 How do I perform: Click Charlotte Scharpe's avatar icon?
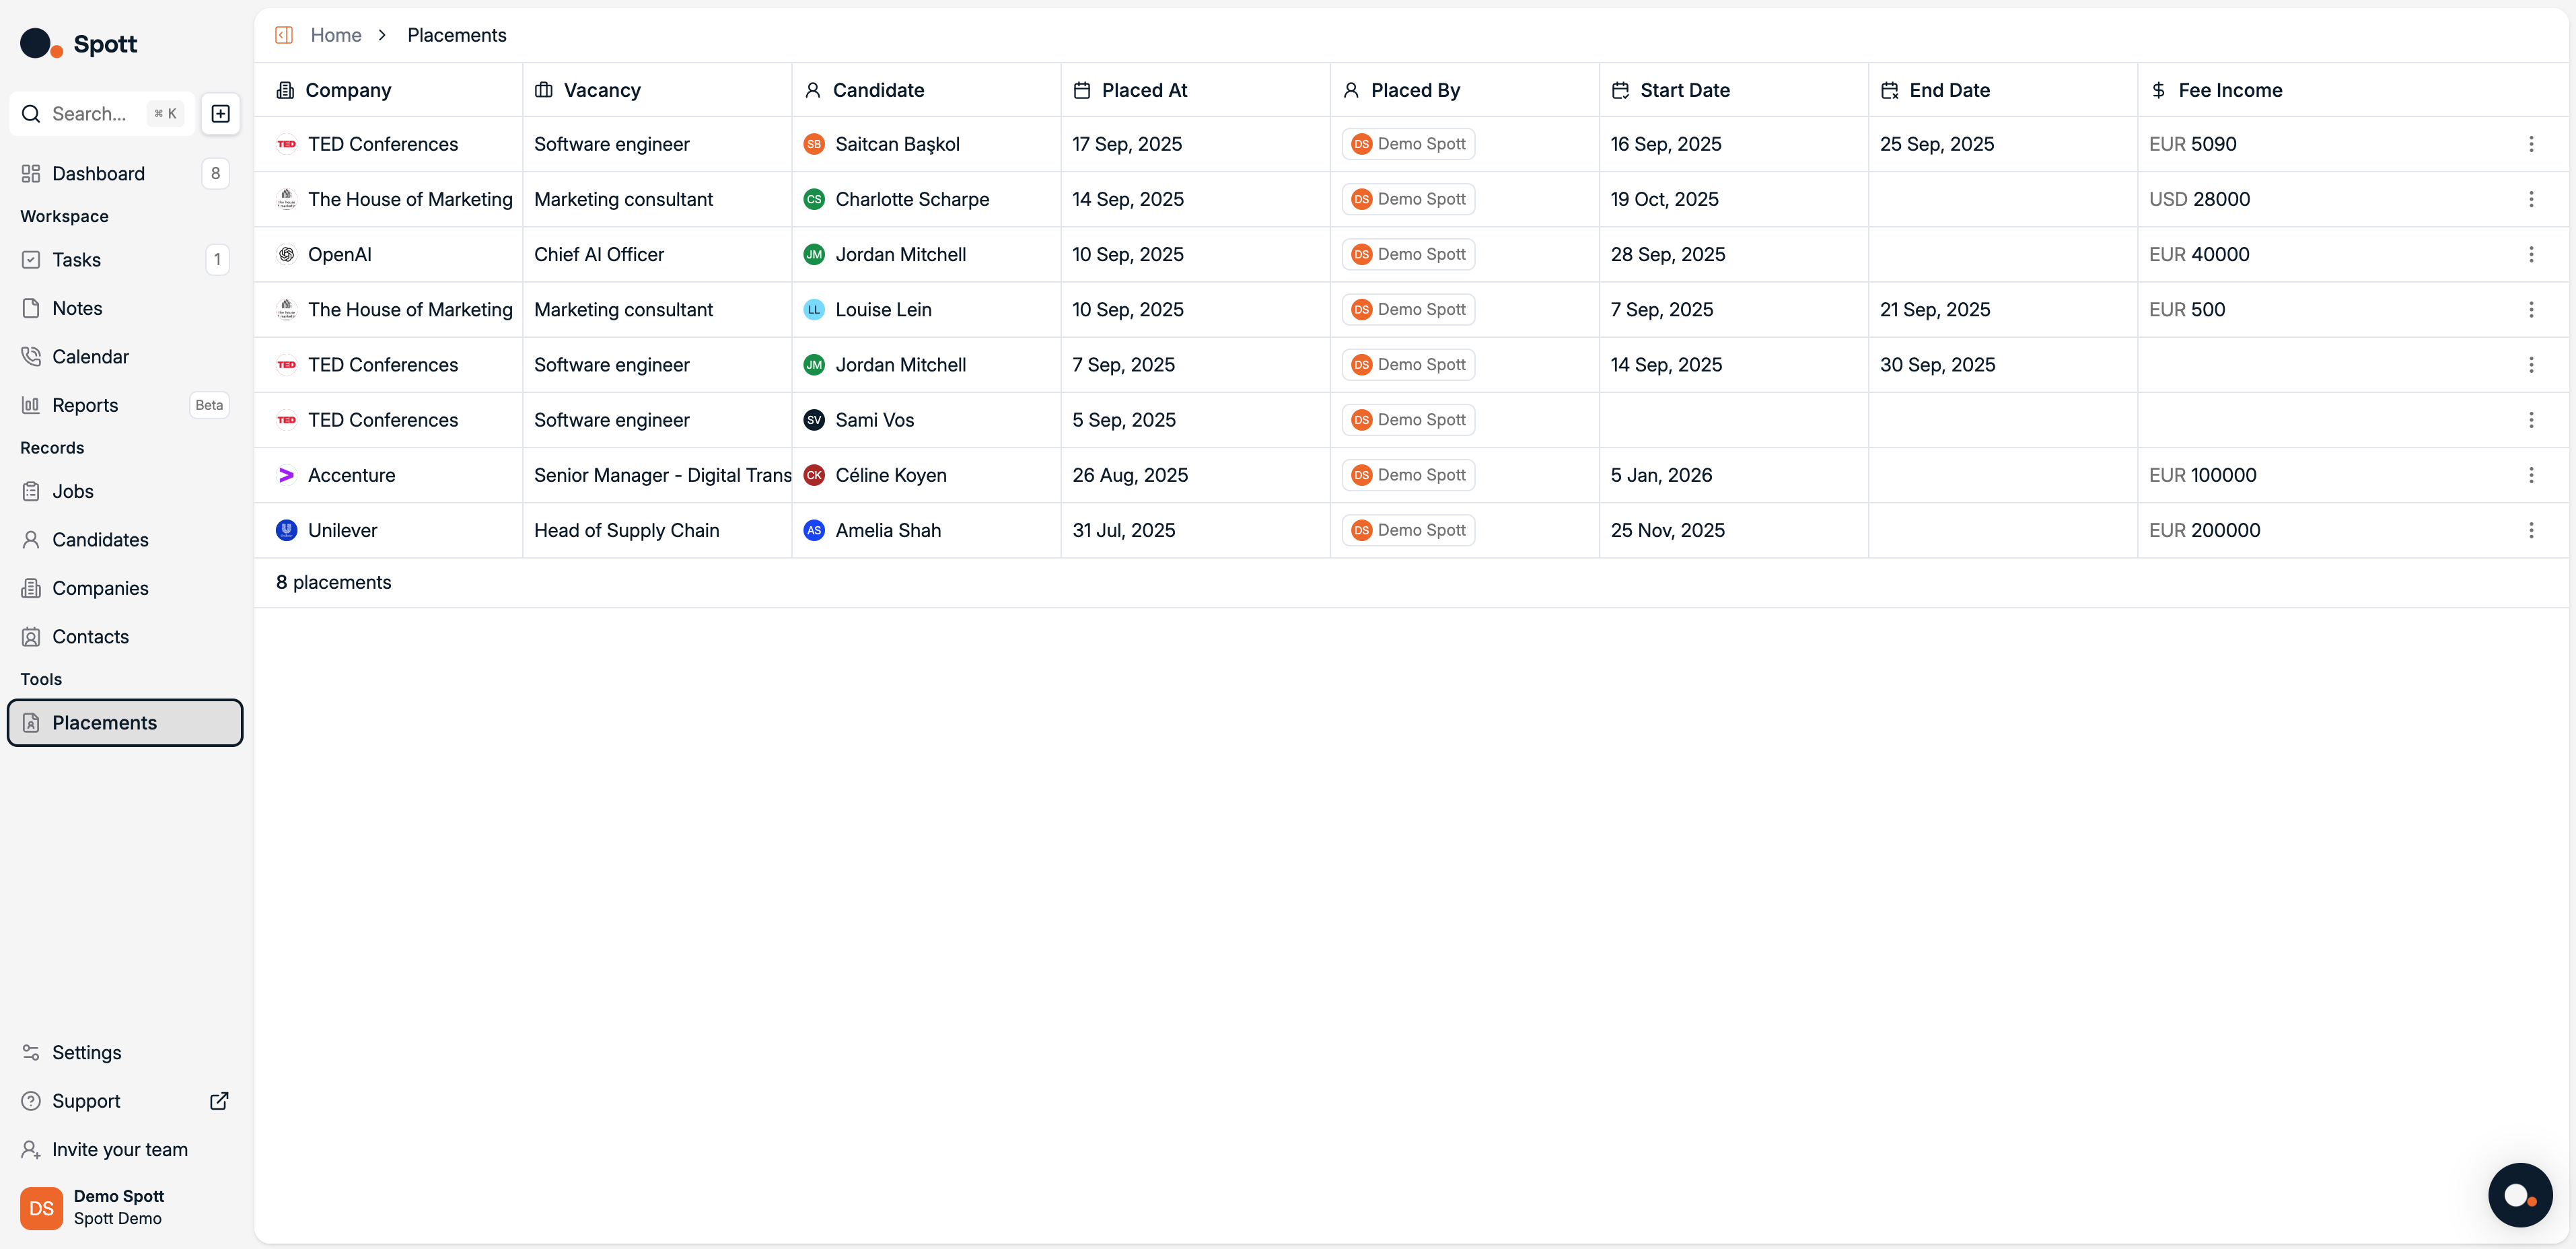tap(814, 199)
